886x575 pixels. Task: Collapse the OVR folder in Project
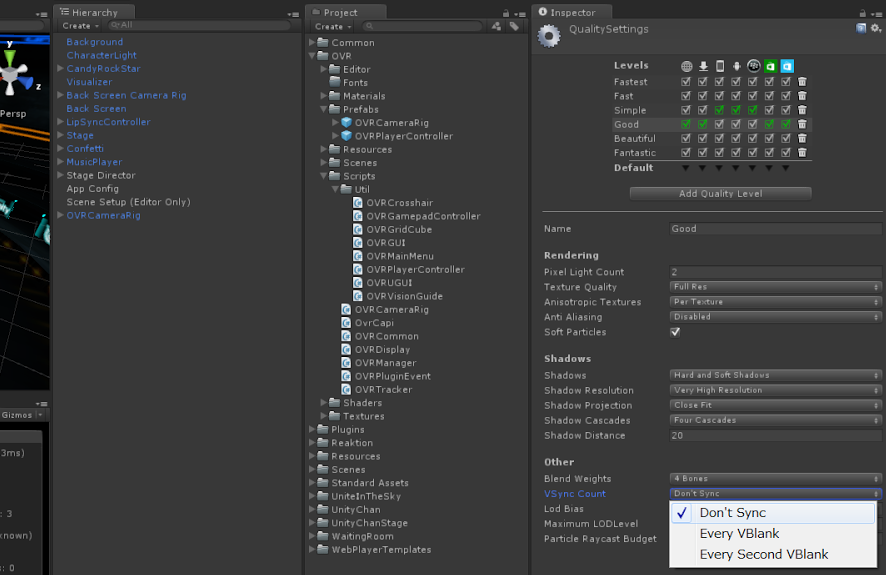pyautogui.click(x=312, y=56)
